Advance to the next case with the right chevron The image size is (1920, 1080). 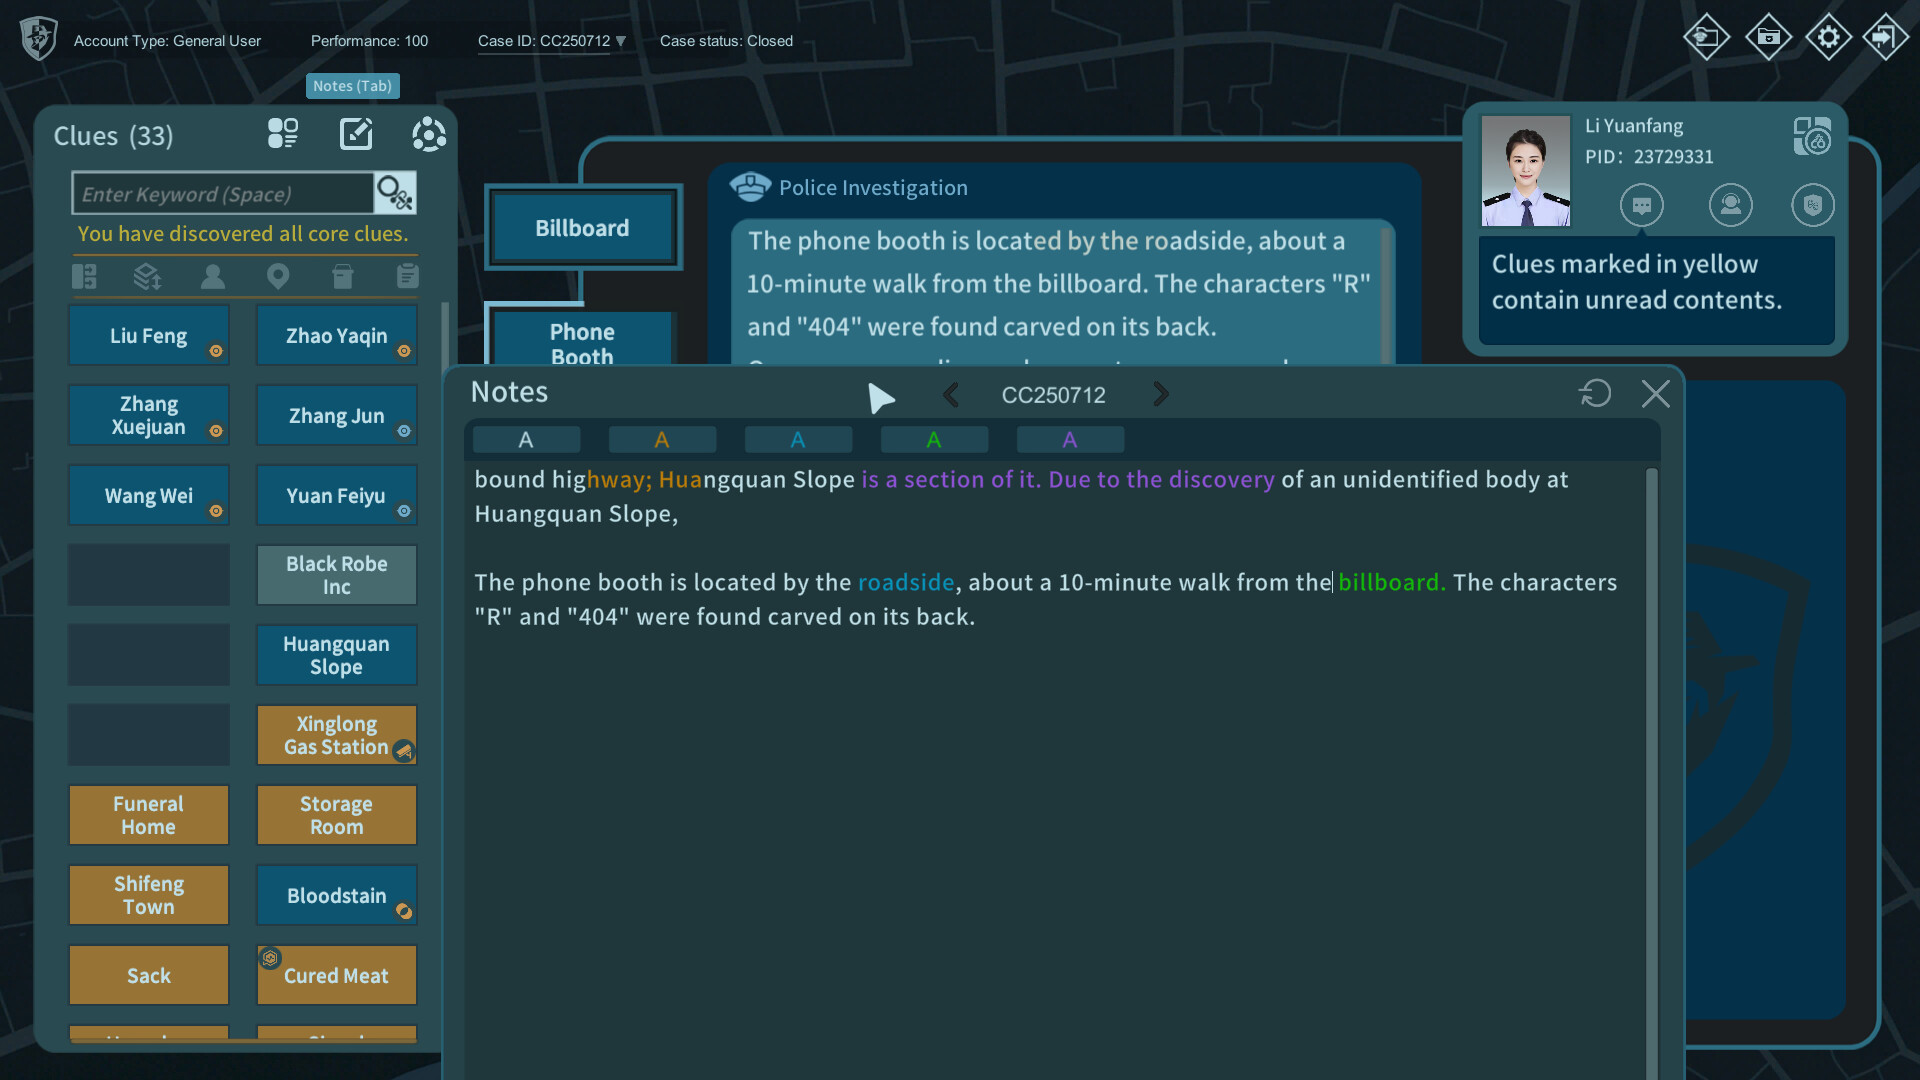click(1161, 394)
